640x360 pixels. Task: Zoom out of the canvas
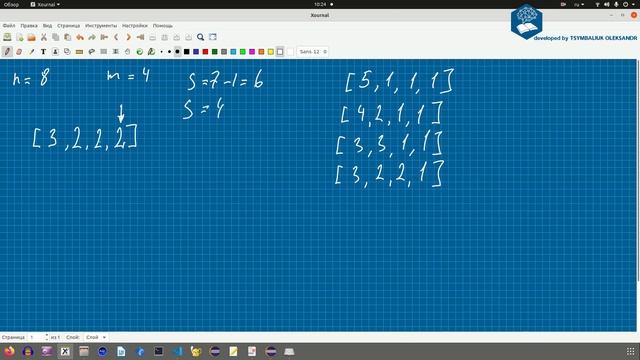[x=153, y=37]
